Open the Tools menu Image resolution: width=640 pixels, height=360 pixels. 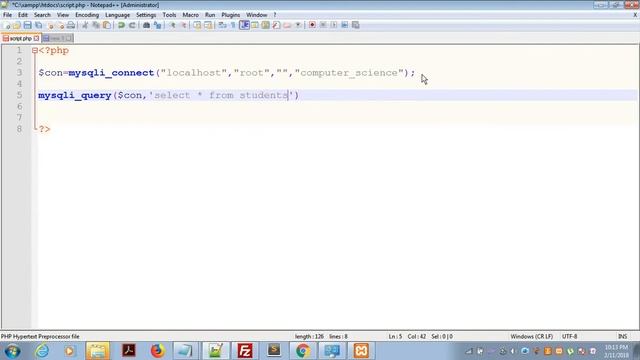click(x=169, y=15)
